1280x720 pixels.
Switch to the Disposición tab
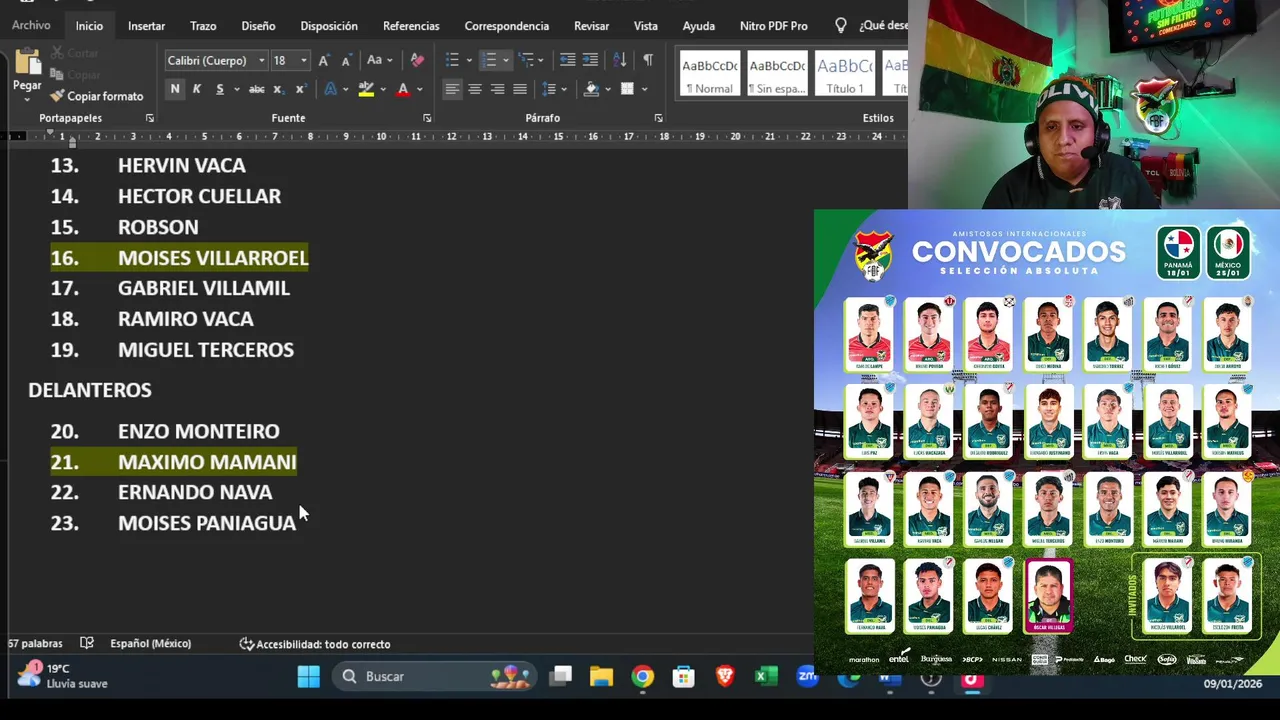coord(329,26)
